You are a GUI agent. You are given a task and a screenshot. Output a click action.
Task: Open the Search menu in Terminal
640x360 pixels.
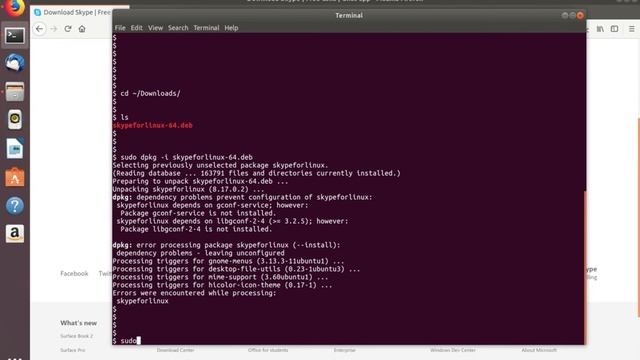pos(178,28)
